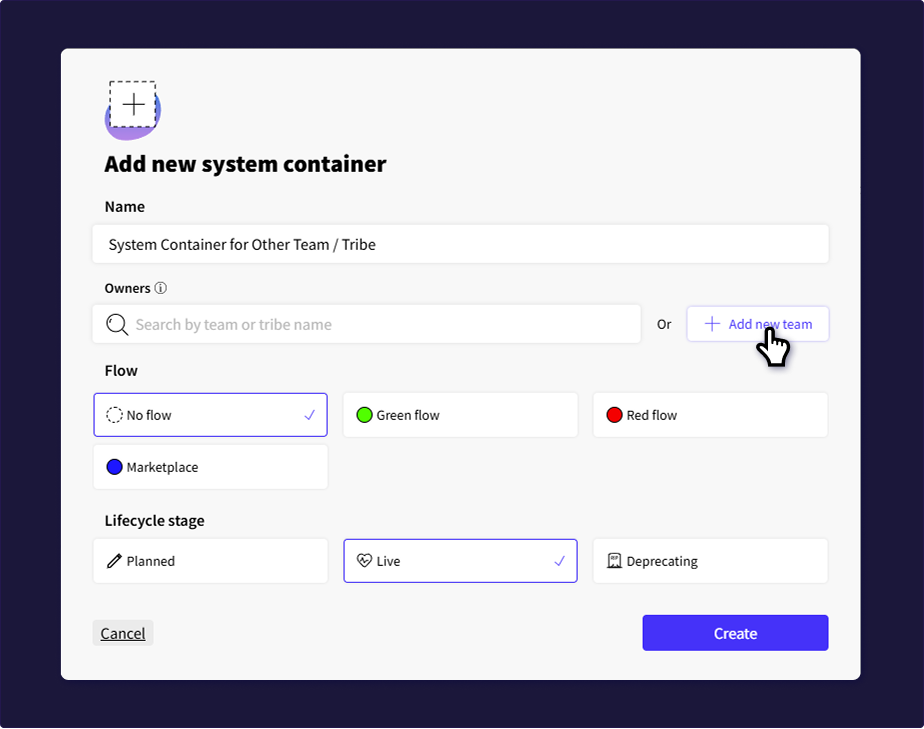The width and height of the screenshot is (924, 729).
Task: Click the Search by team or tribe field
Action: tap(380, 324)
